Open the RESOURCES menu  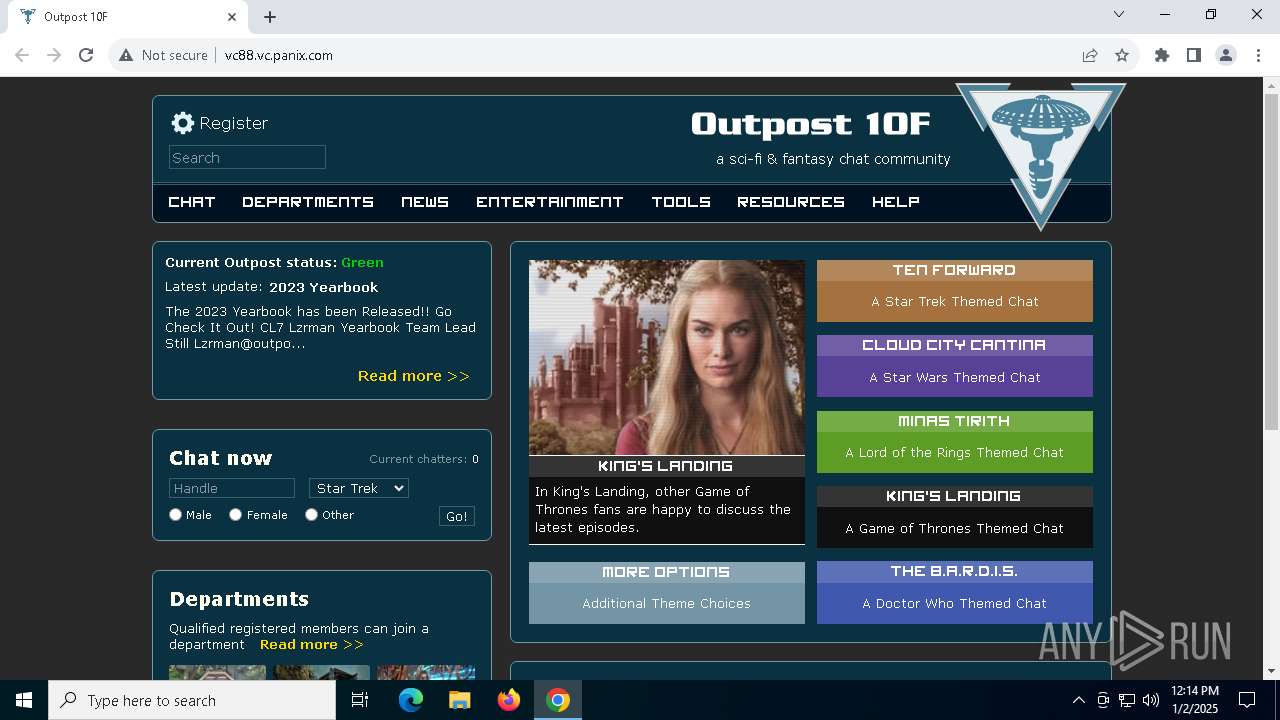pyautogui.click(x=791, y=202)
